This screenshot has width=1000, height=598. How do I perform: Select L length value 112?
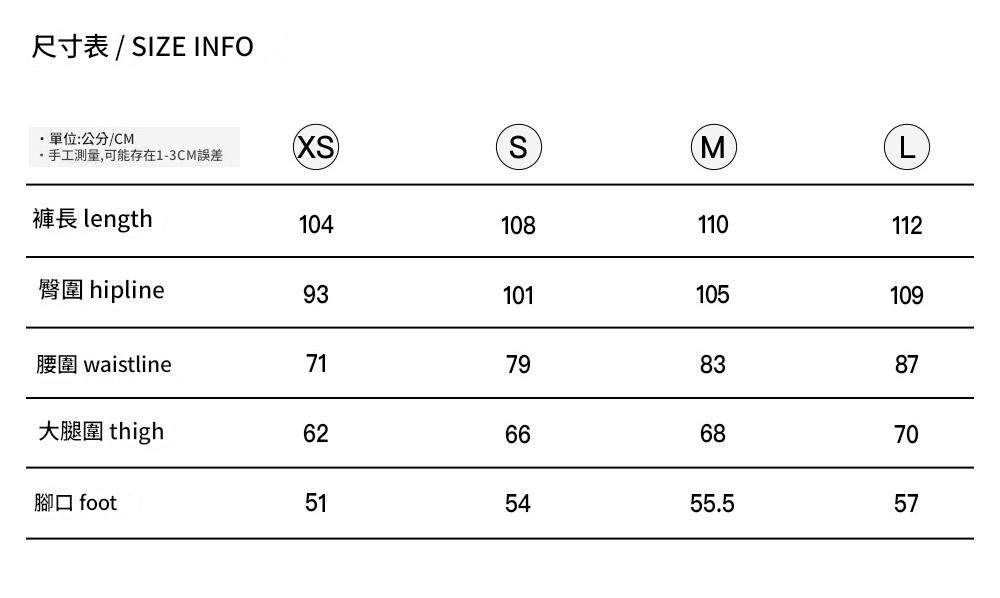907,226
